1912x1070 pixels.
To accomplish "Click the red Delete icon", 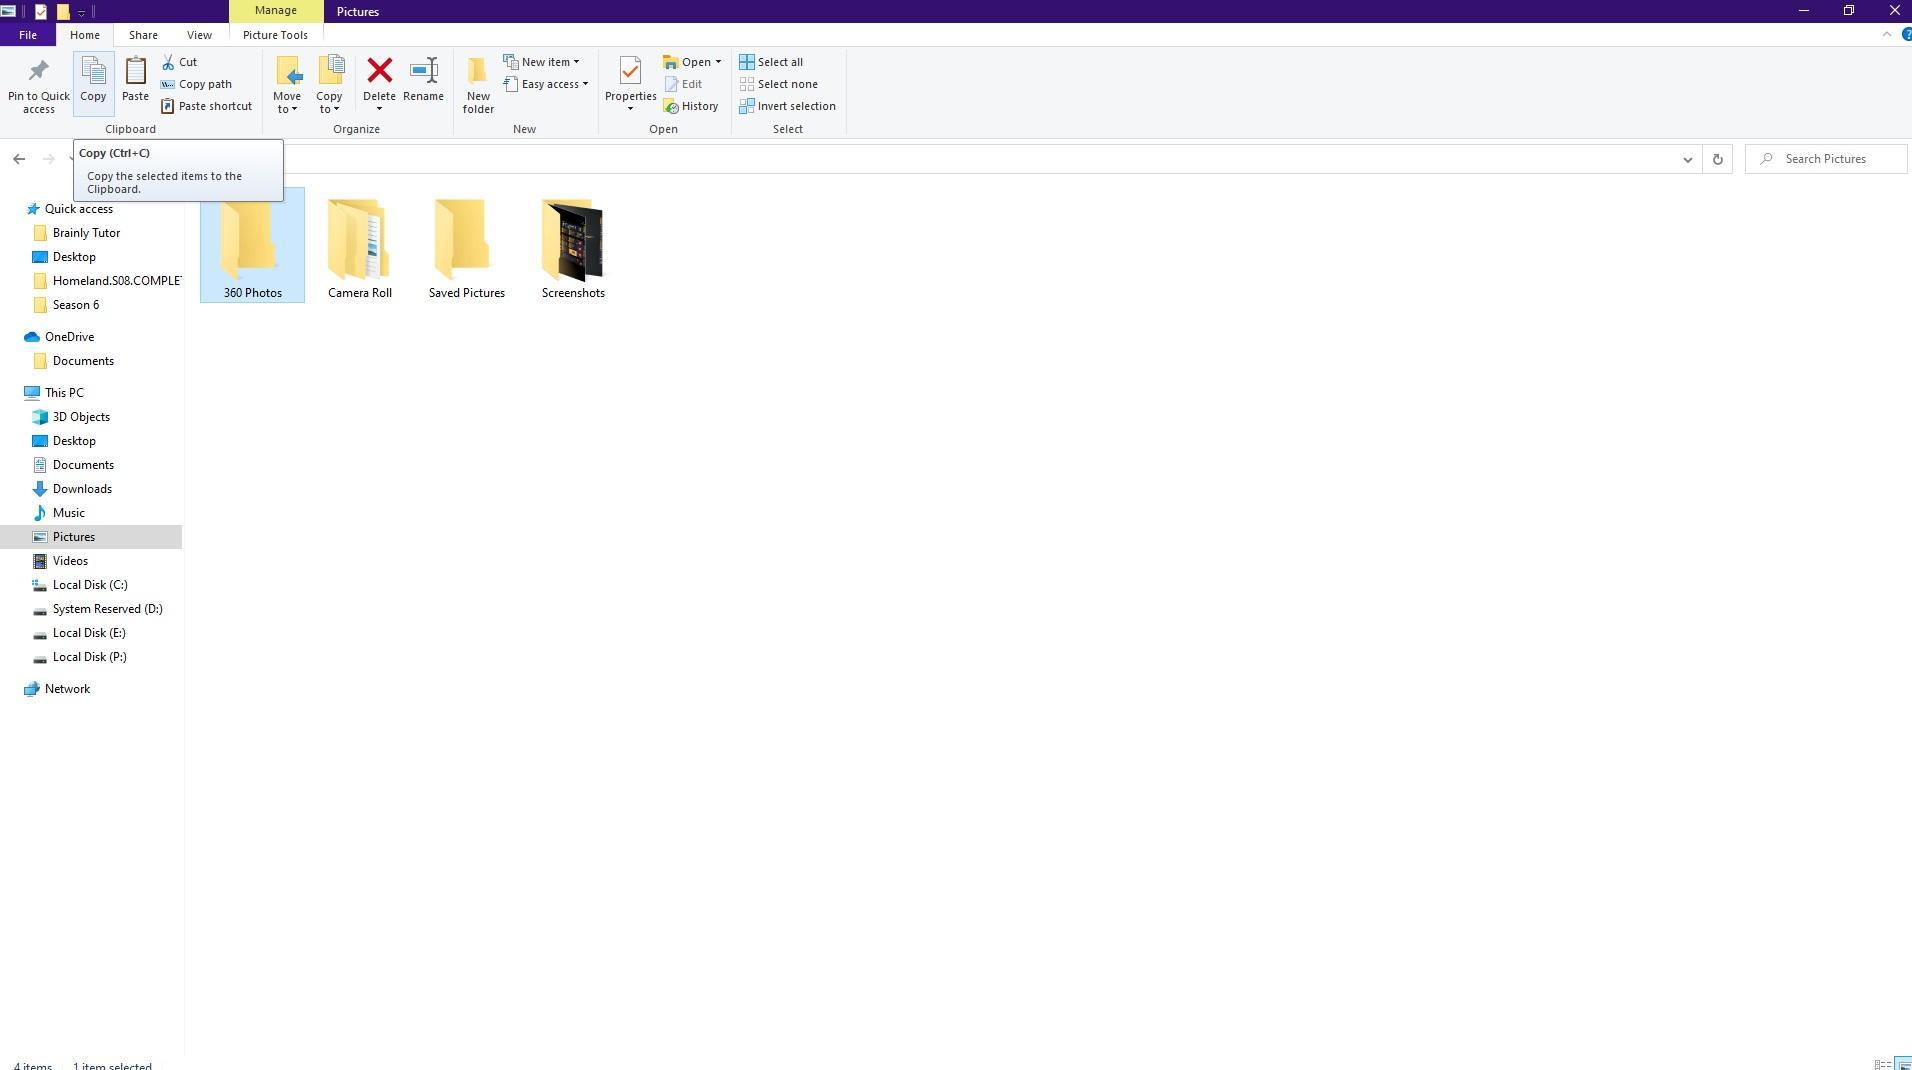I will pos(379,71).
